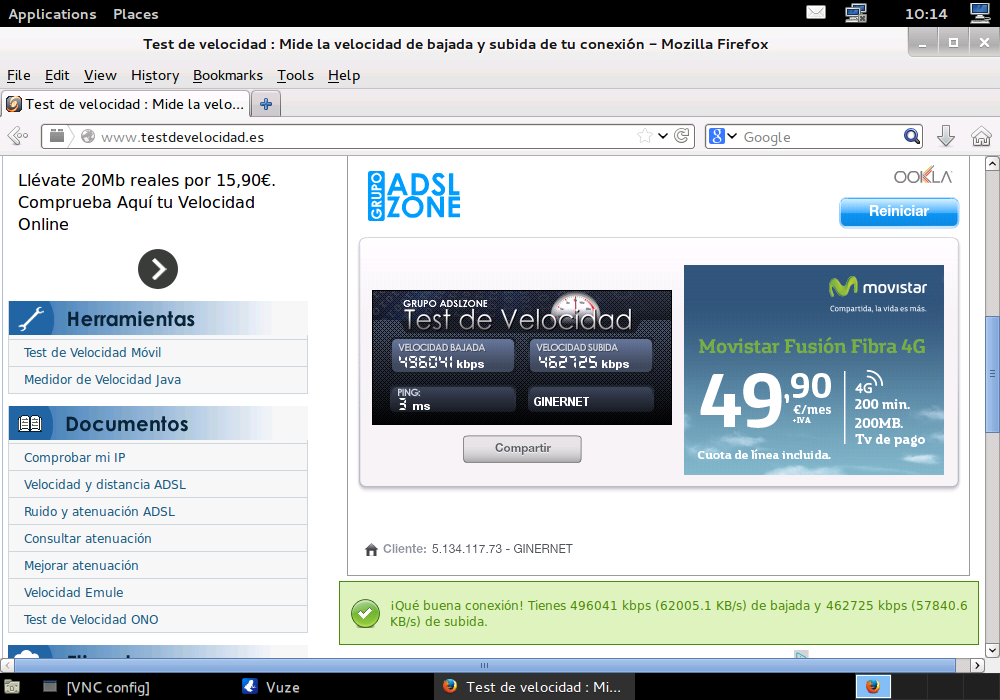Viewport: 1000px width, 700px height.
Task: Switch to the VNC config taskbar window
Action: [x=97, y=687]
